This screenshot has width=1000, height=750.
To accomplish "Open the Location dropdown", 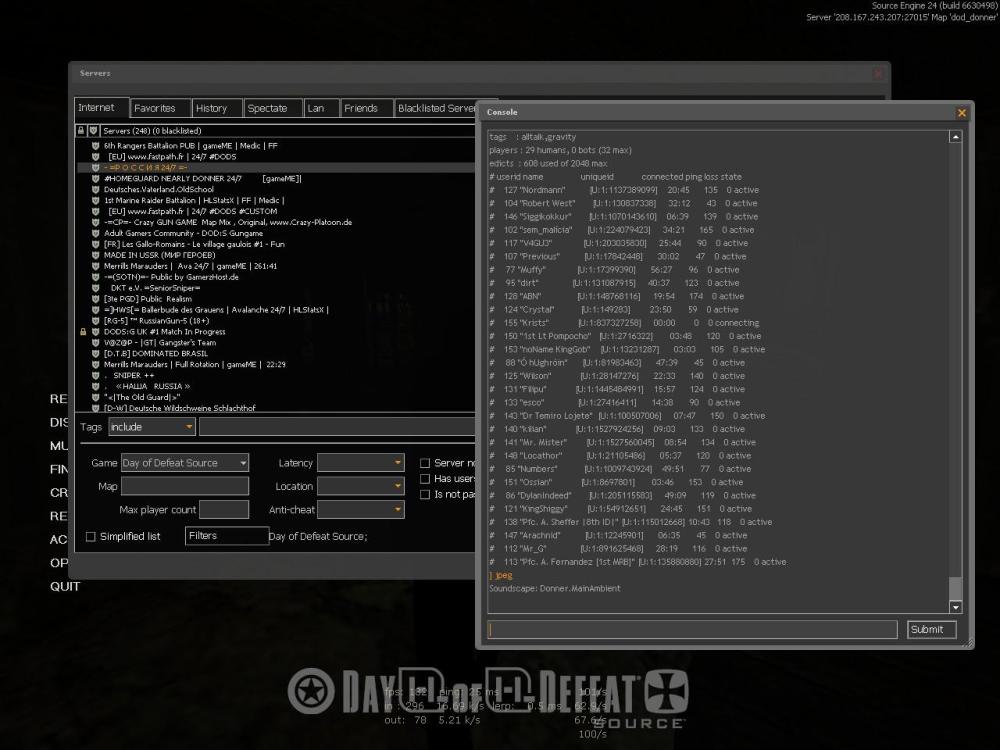I will pyautogui.click(x=361, y=487).
